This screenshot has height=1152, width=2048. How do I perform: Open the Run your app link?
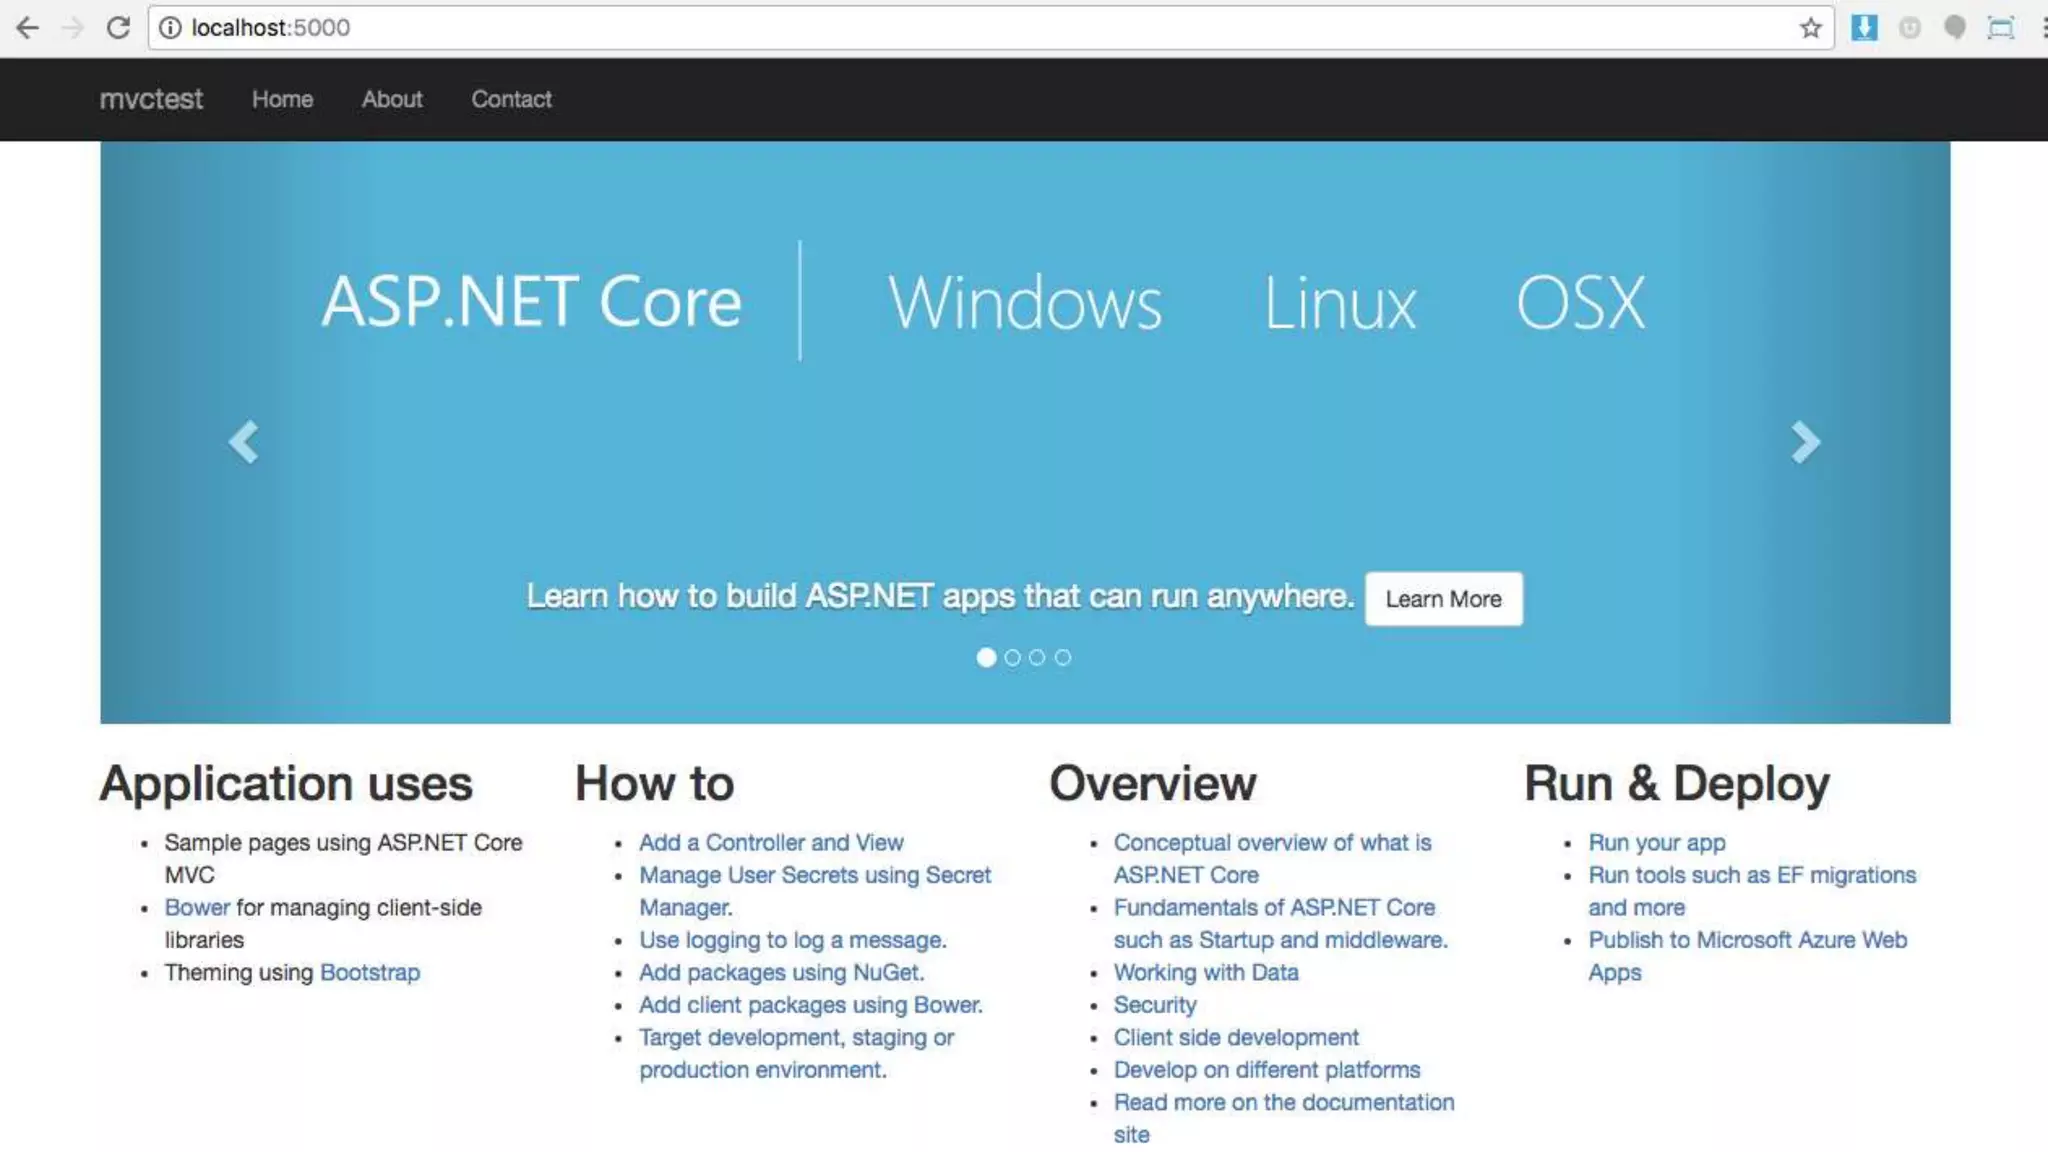(x=1657, y=842)
